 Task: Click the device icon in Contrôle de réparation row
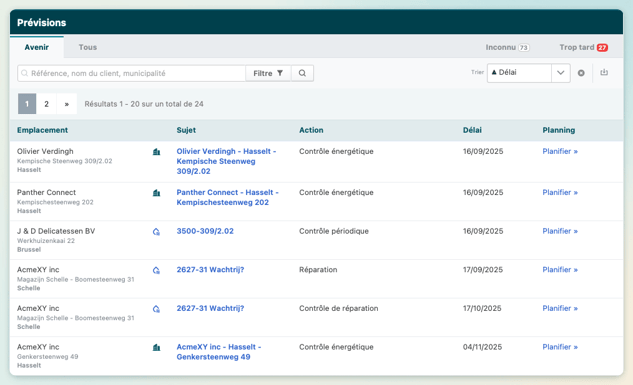pyautogui.click(x=156, y=309)
